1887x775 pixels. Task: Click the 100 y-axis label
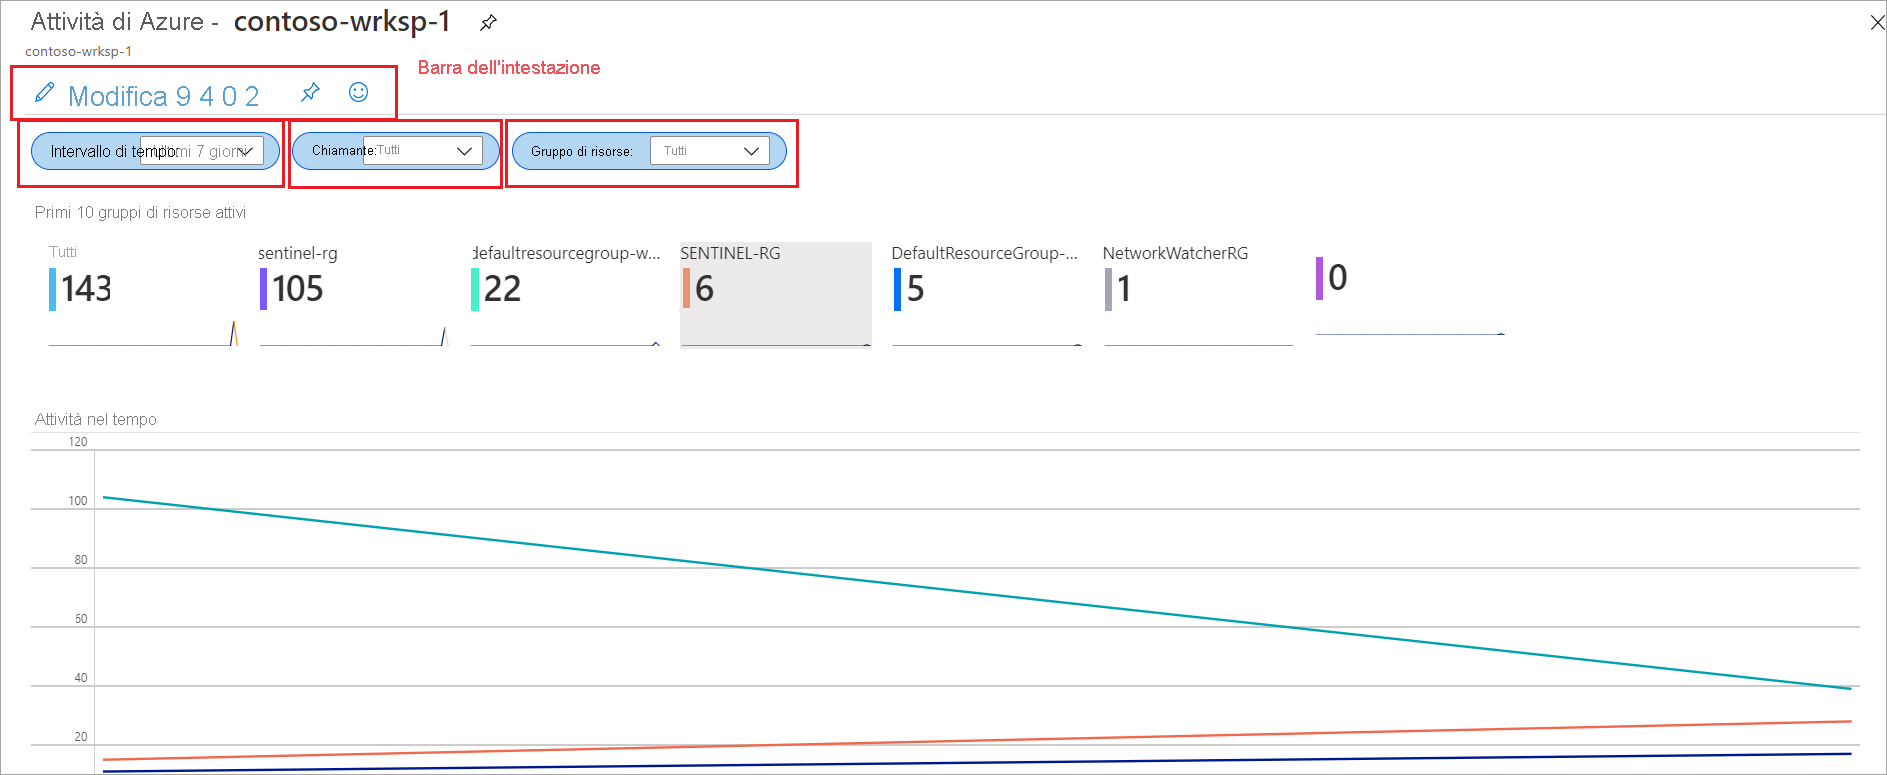tap(78, 501)
